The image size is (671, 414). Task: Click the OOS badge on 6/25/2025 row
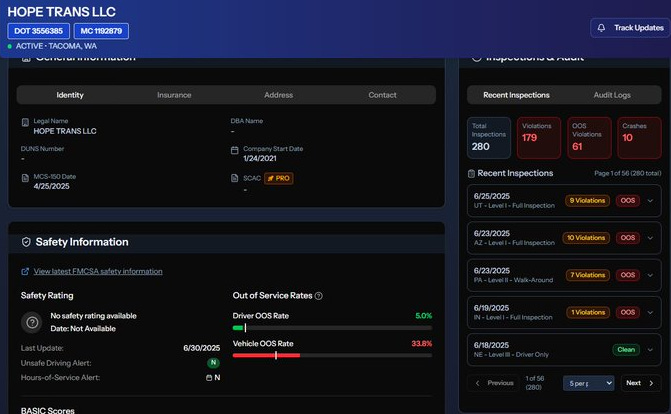coord(628,201)
